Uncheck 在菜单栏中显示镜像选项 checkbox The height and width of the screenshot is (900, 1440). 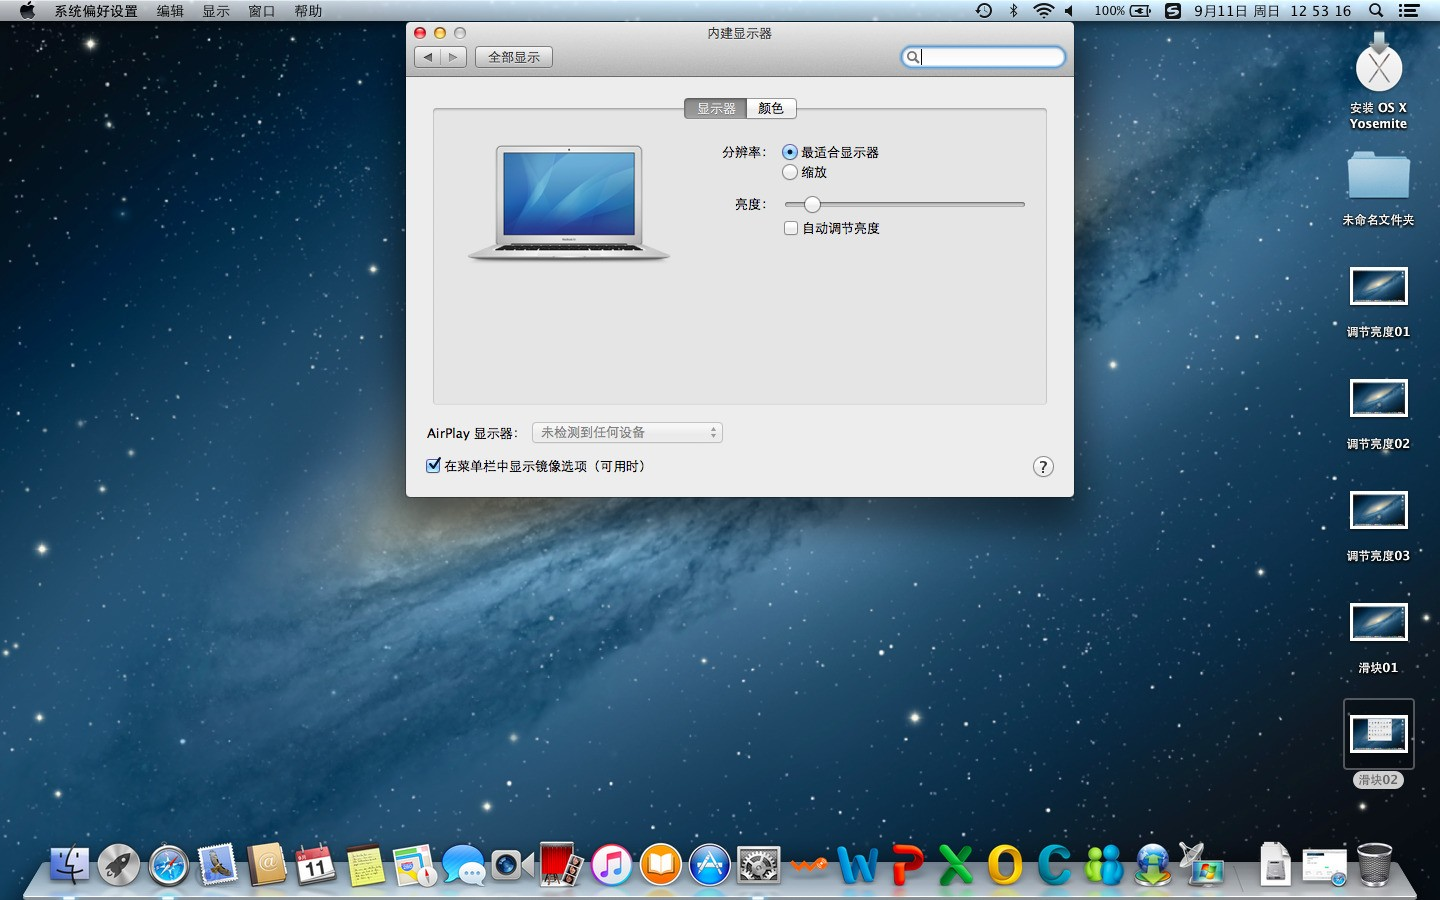(x=433, y=465)
